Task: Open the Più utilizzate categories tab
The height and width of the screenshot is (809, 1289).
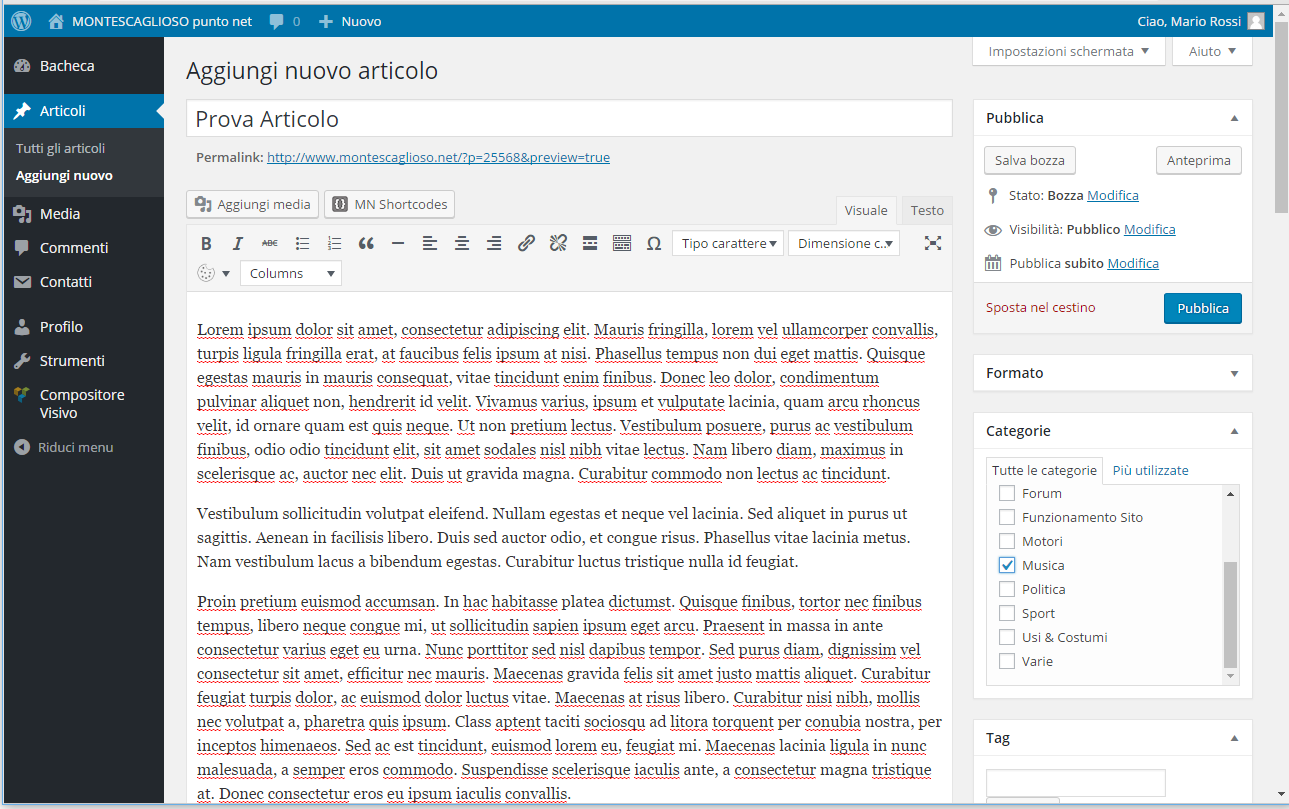Action: (1150, 470)
